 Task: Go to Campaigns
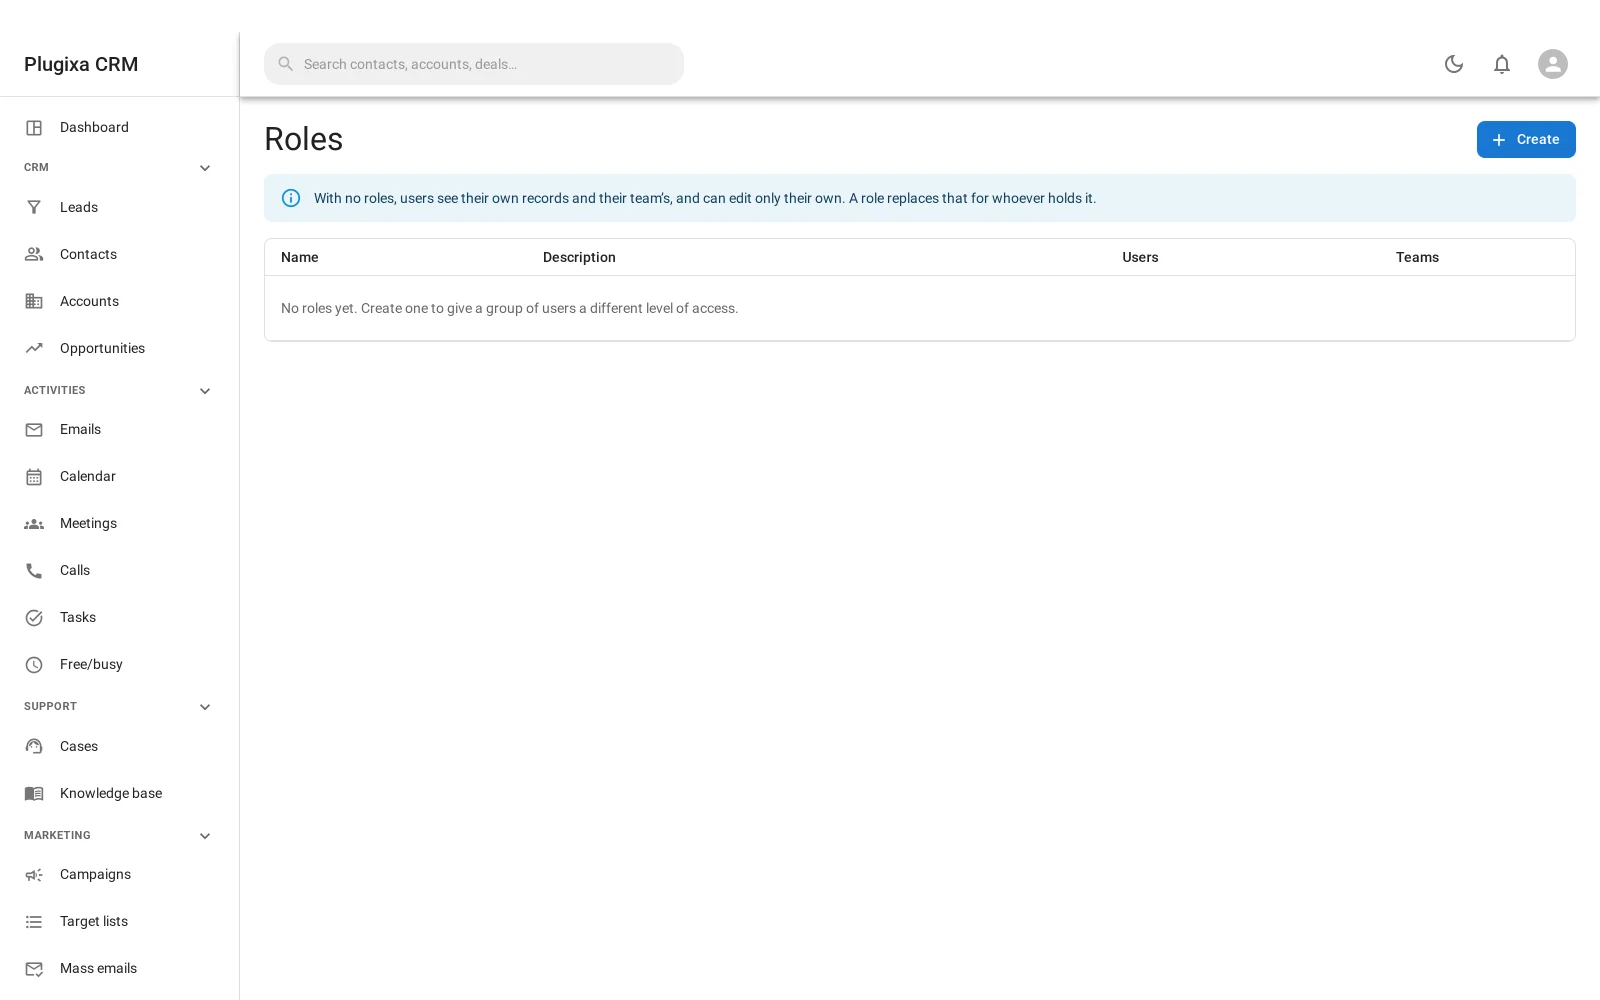point(119,875)
